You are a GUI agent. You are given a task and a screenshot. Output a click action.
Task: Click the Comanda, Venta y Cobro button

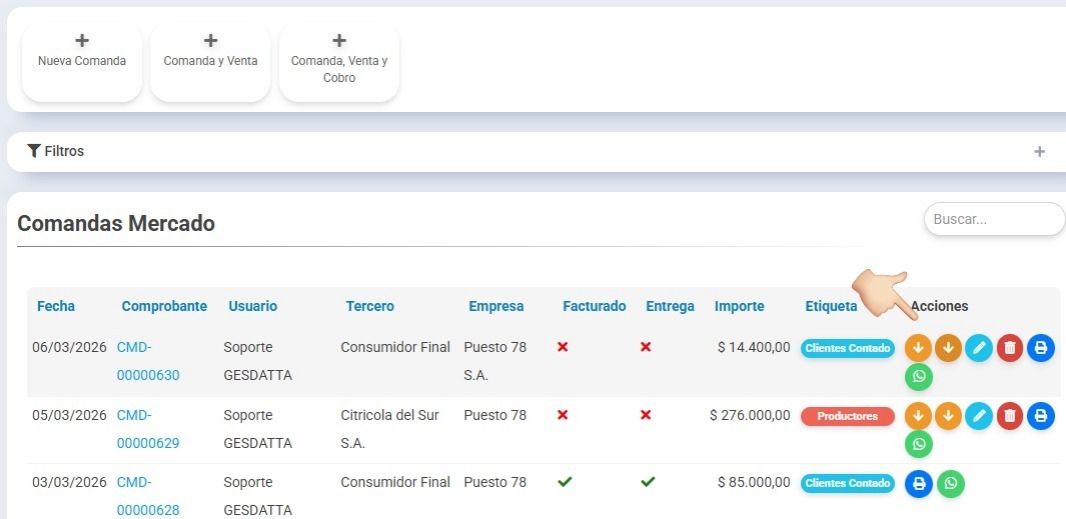coord(339,62)
